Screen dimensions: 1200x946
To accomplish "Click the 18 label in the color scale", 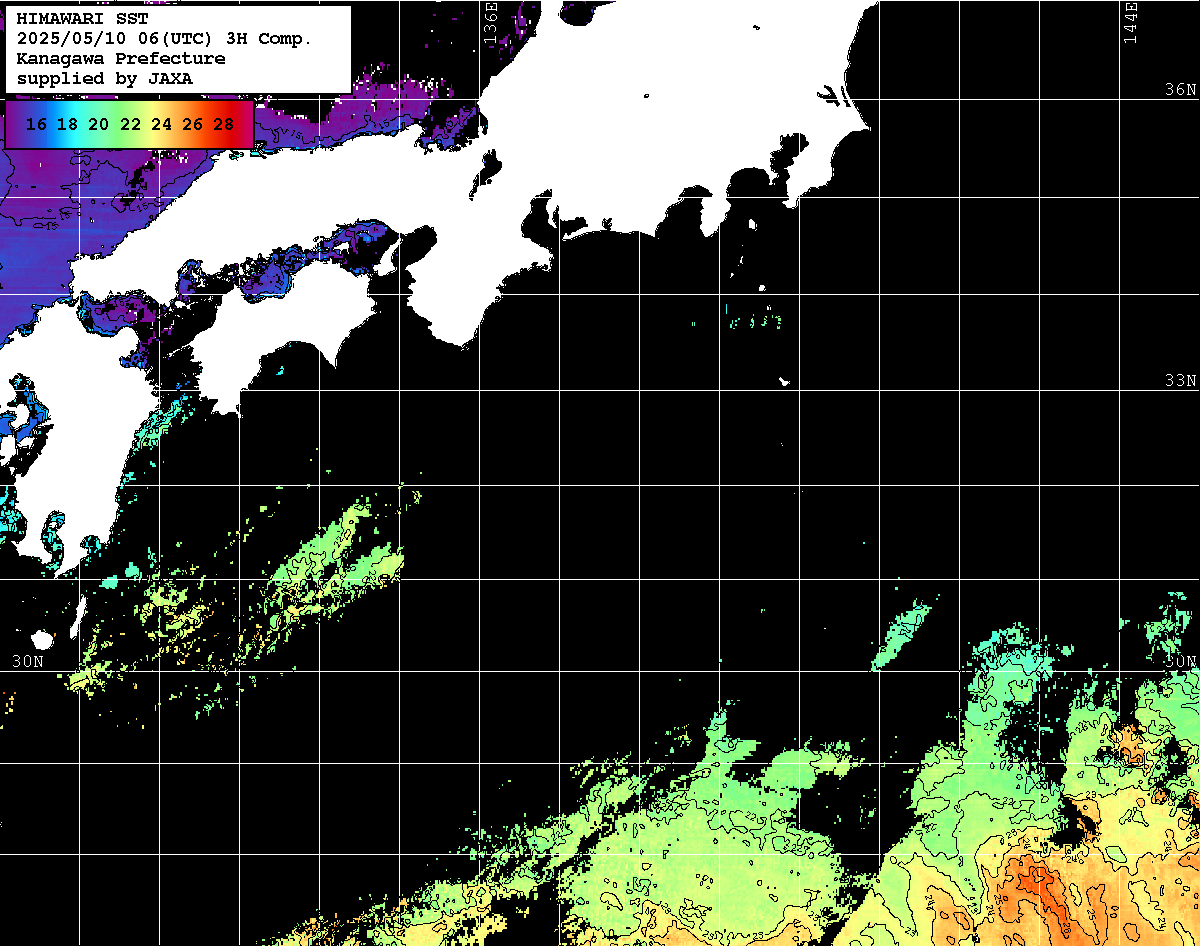I will point(67,125).
